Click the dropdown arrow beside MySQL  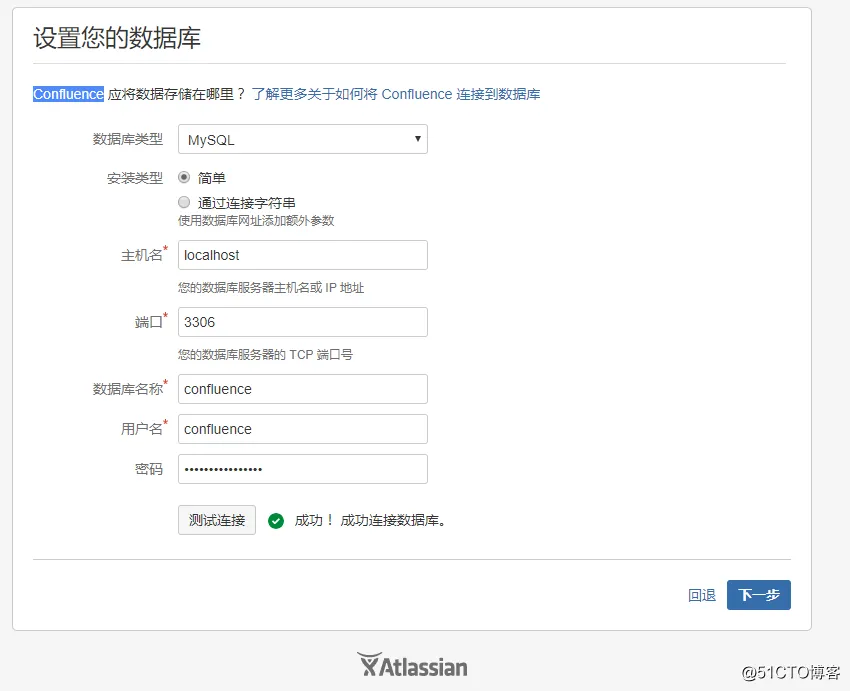click(x=417, y=139)
